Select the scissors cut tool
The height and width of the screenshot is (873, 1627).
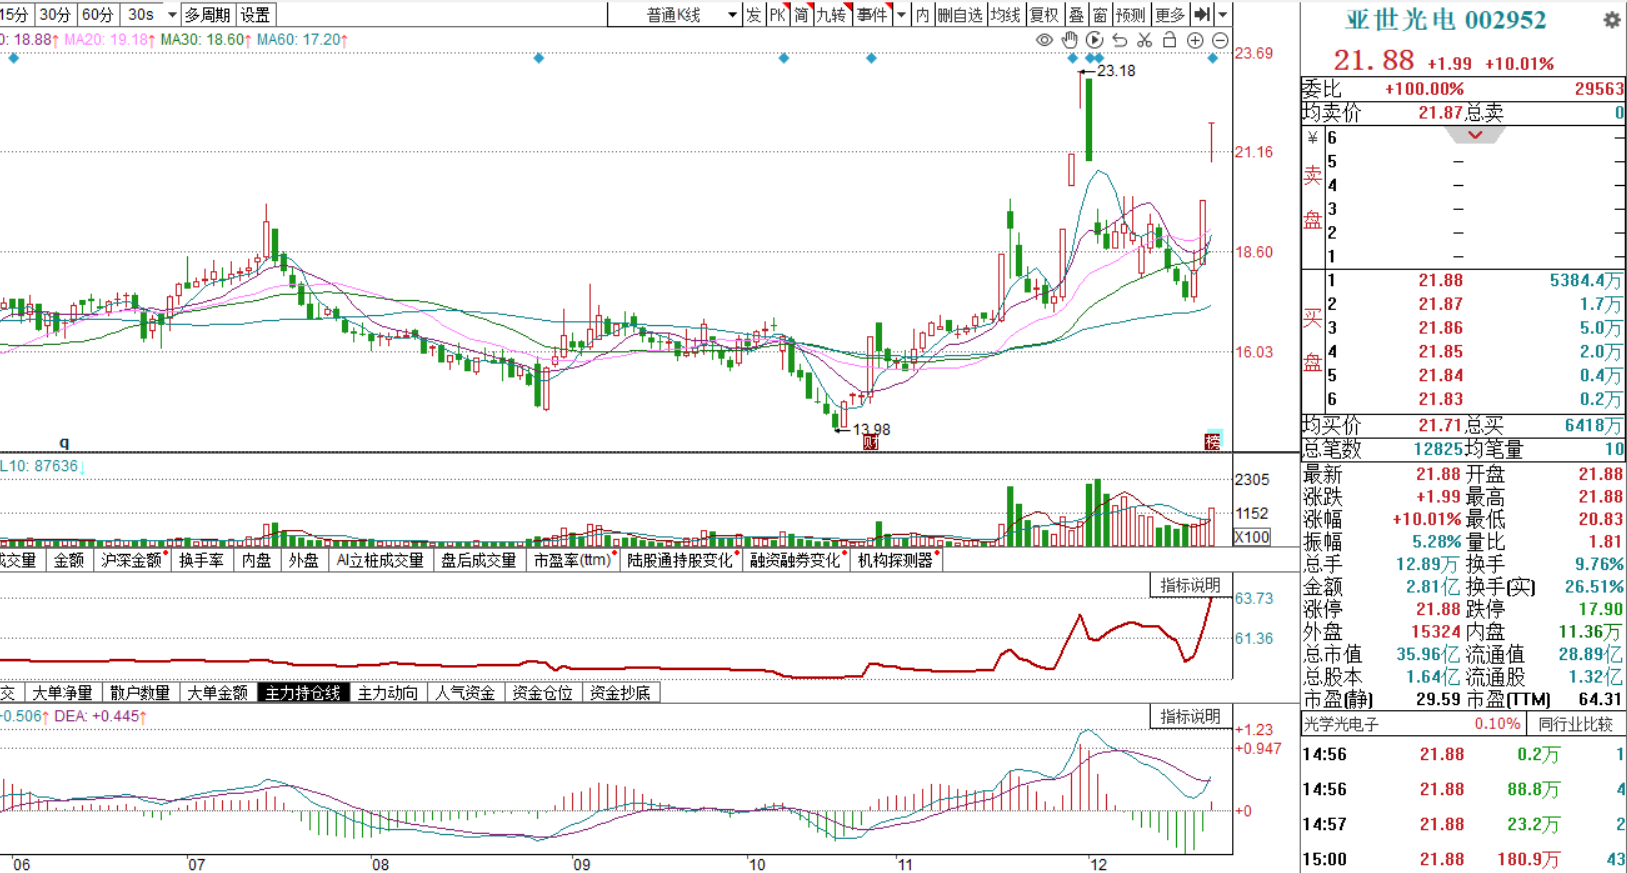1144,40
